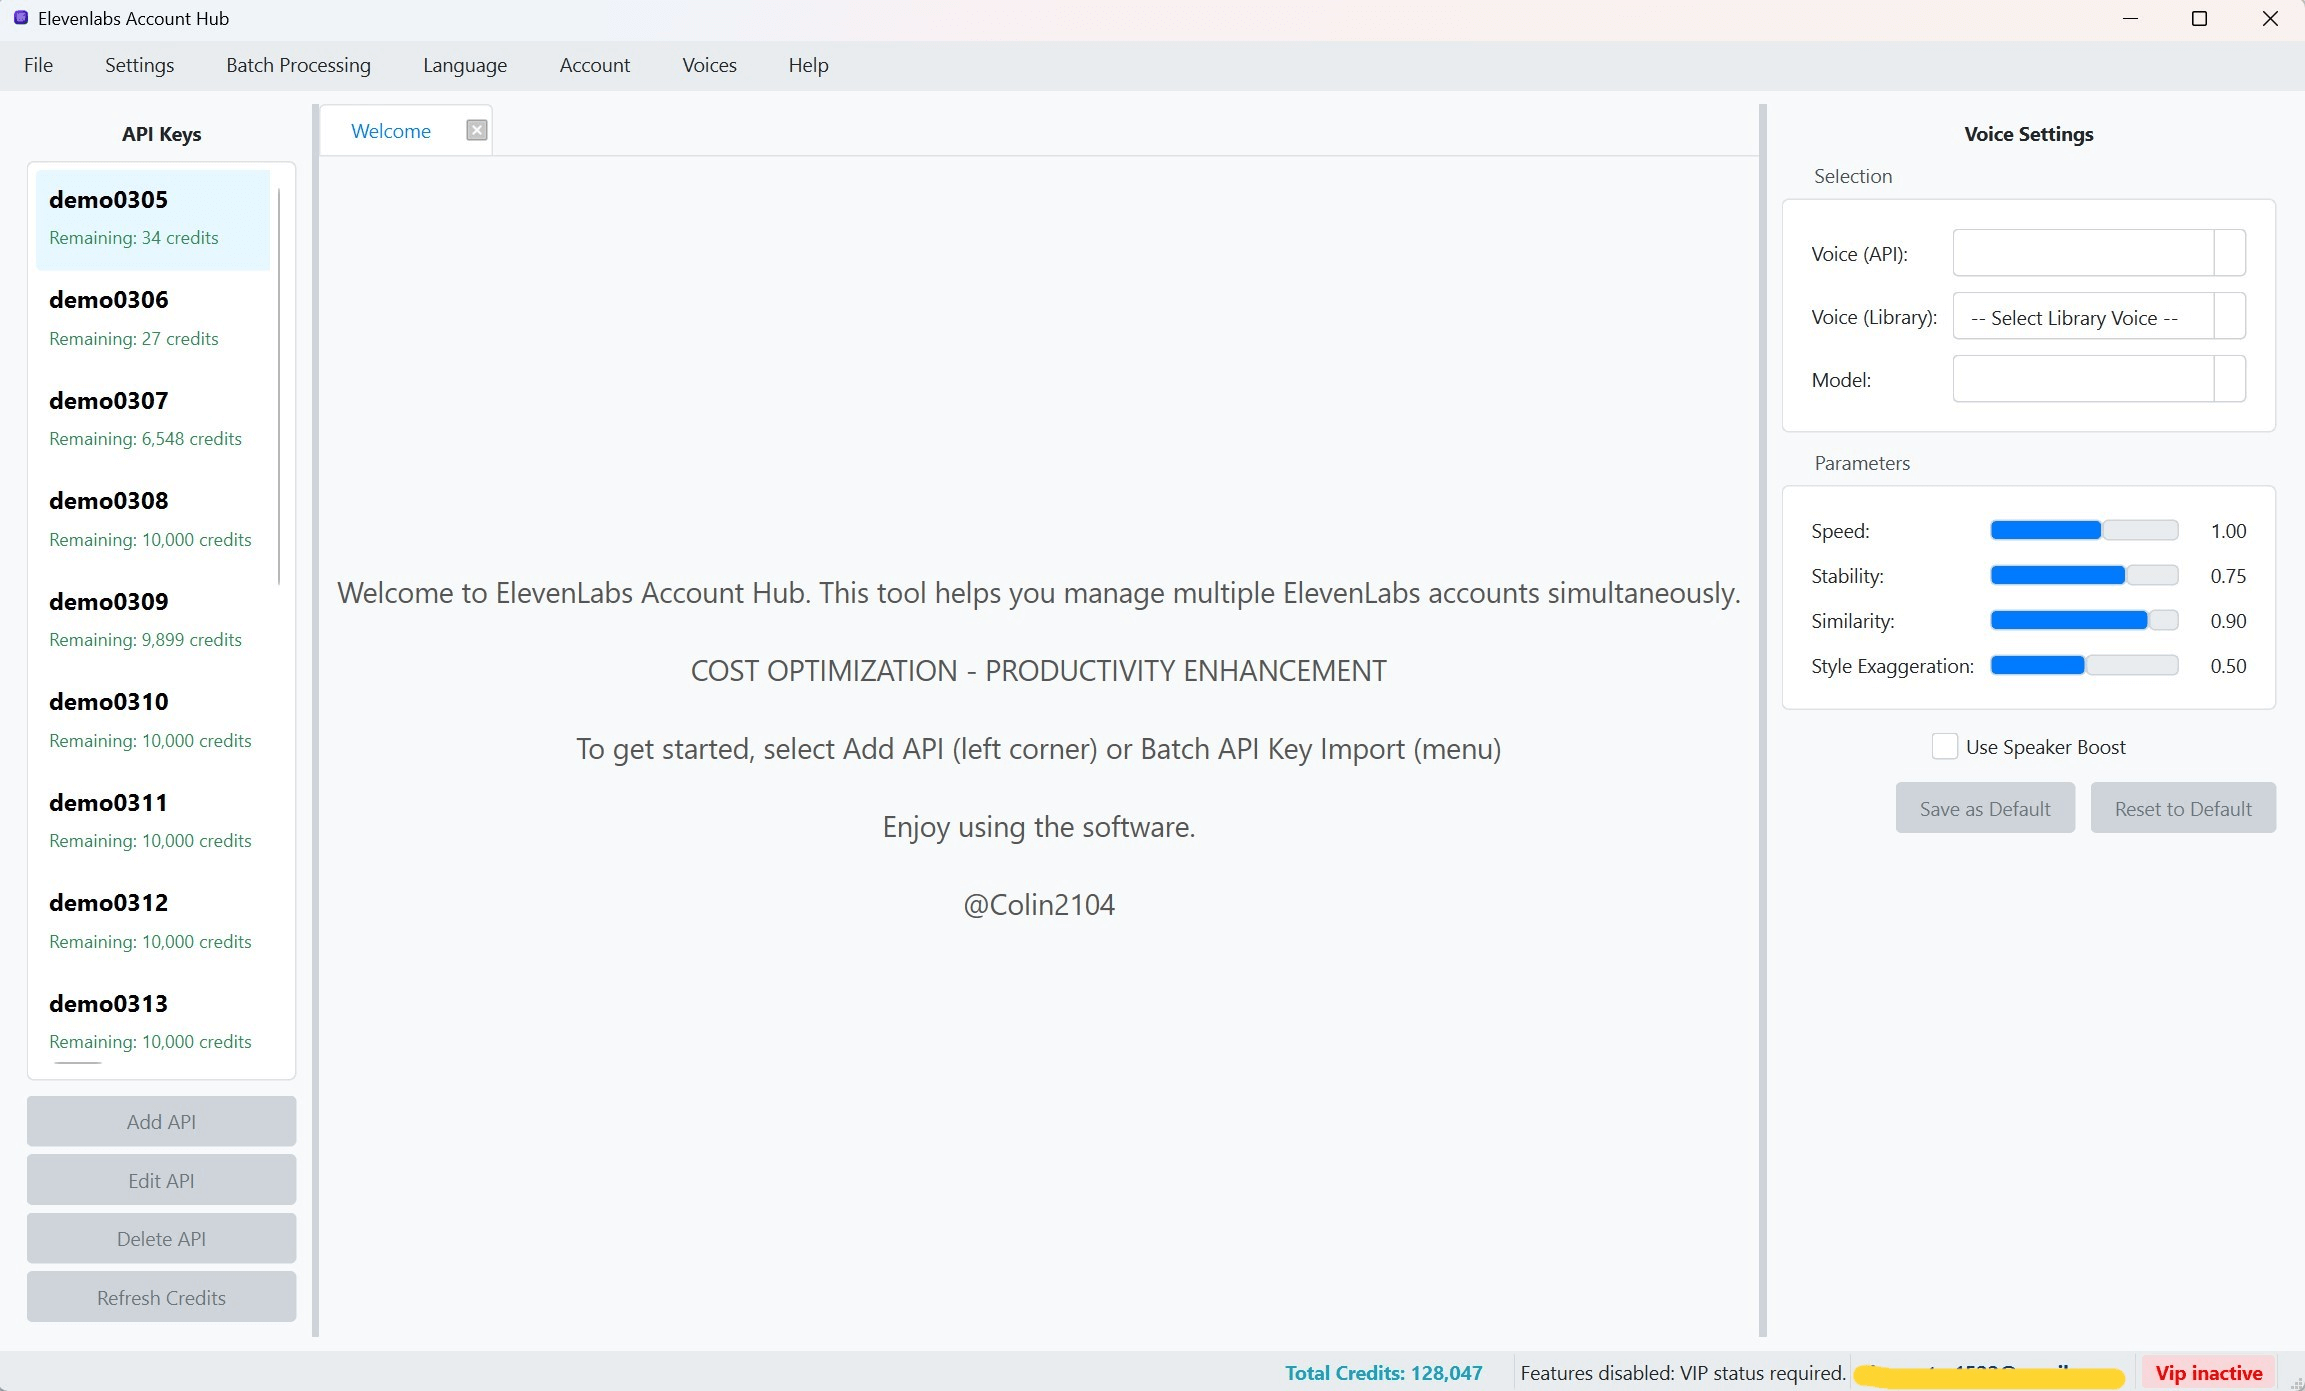Select the demo0308 API key entry

point(153,520)
